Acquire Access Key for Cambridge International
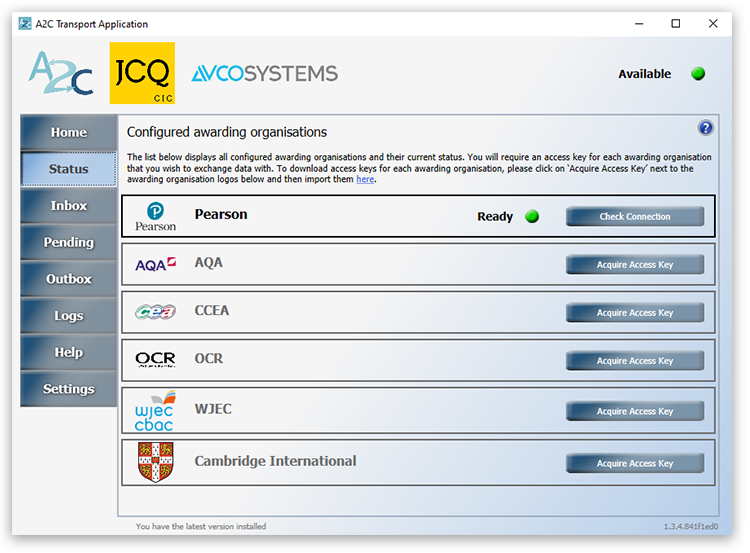Viewport: 750px width, 553px height. tap(635, 464)
